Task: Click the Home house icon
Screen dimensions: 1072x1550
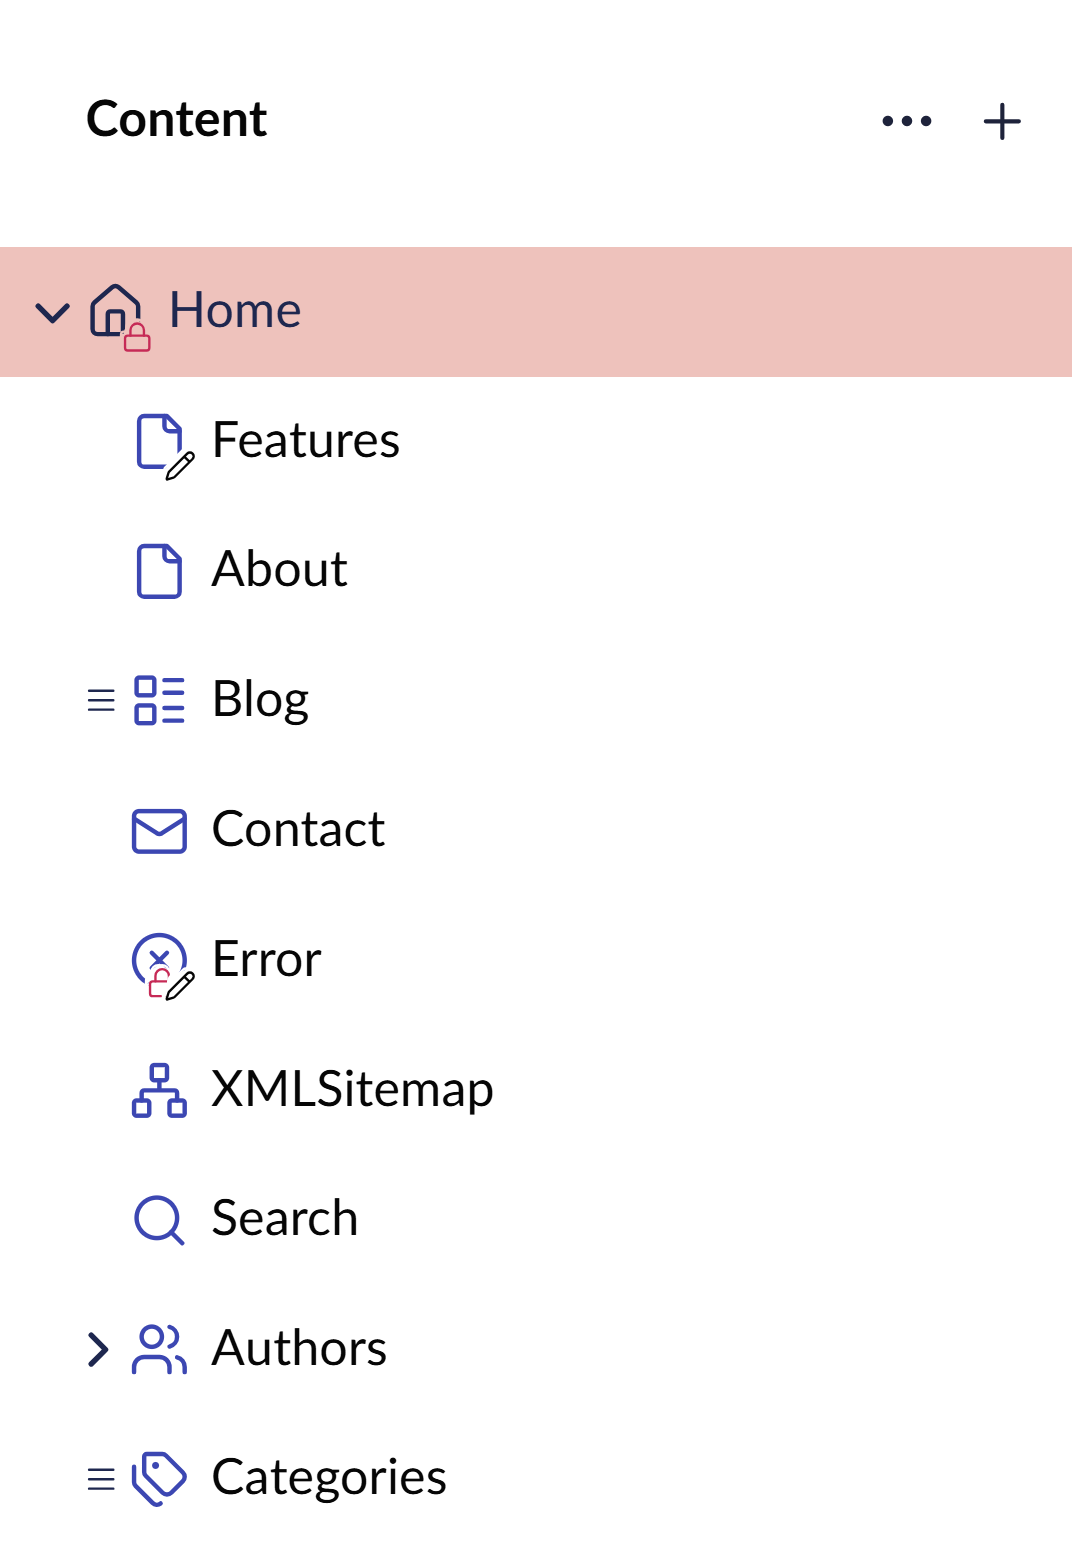Action: pos(116,311)
